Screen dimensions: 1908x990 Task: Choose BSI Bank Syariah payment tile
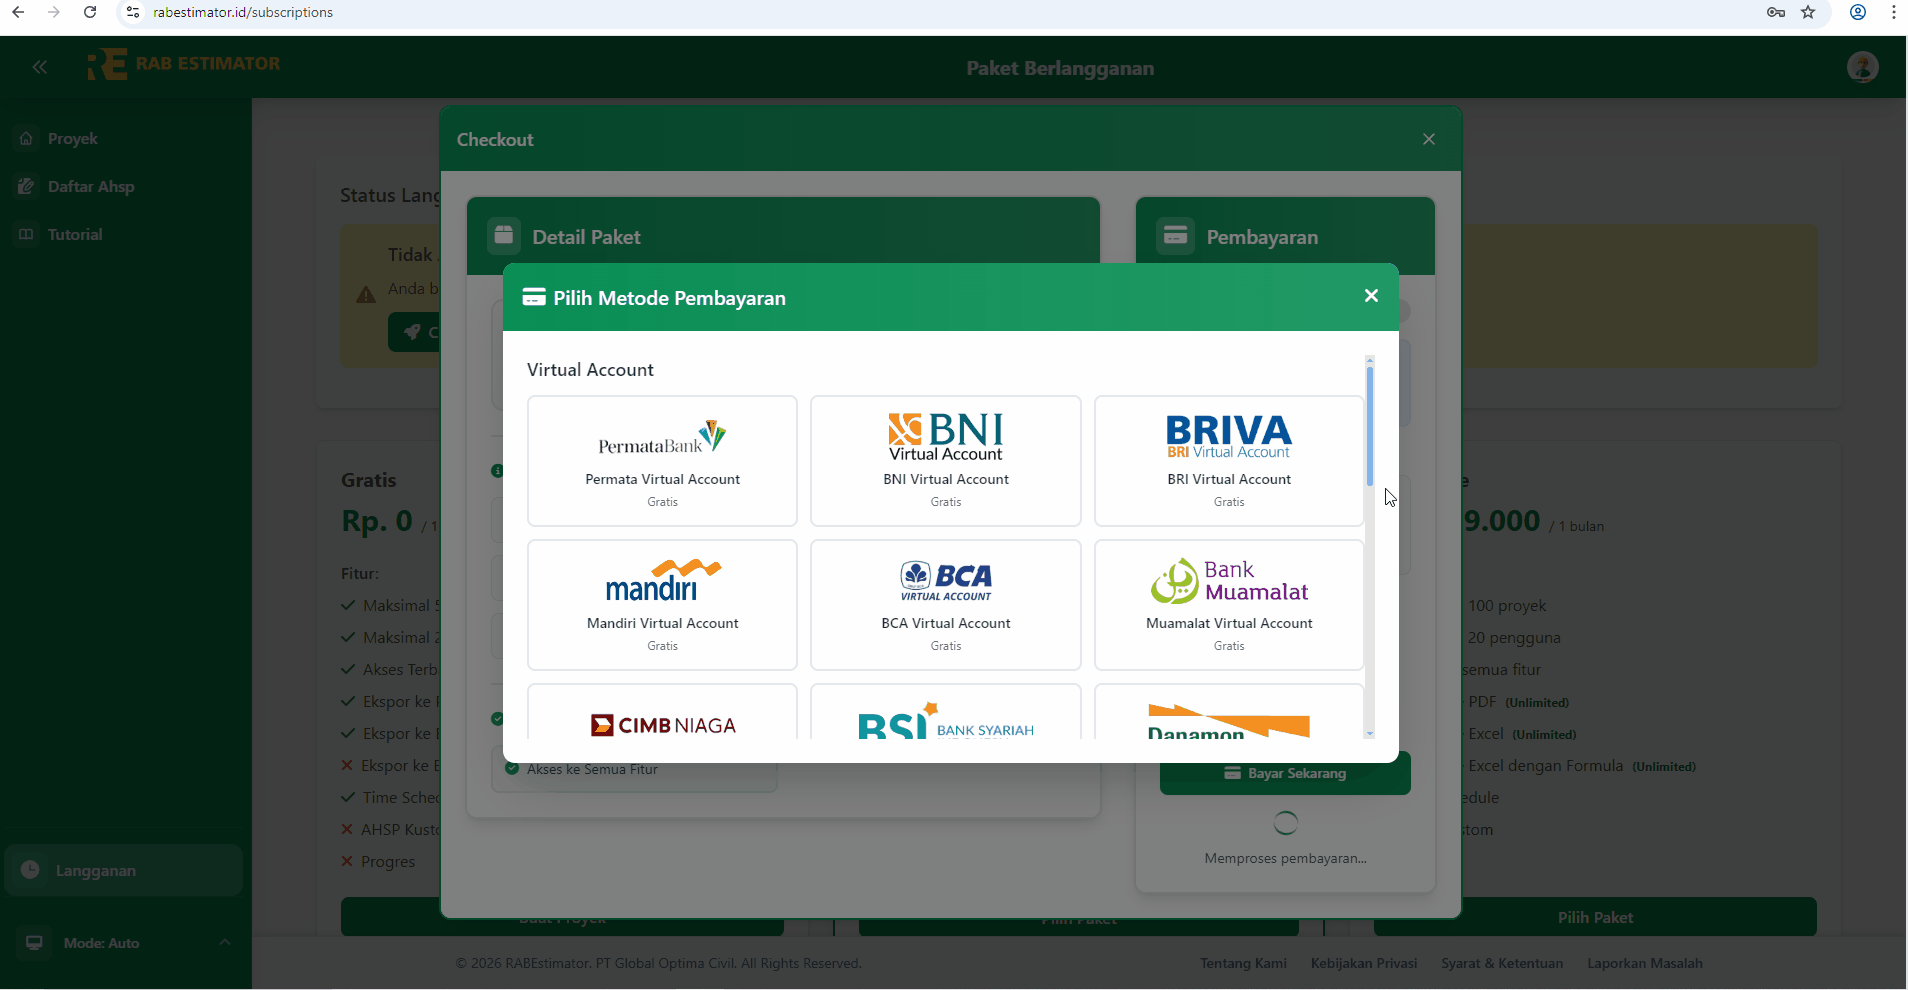coord(945,716)
